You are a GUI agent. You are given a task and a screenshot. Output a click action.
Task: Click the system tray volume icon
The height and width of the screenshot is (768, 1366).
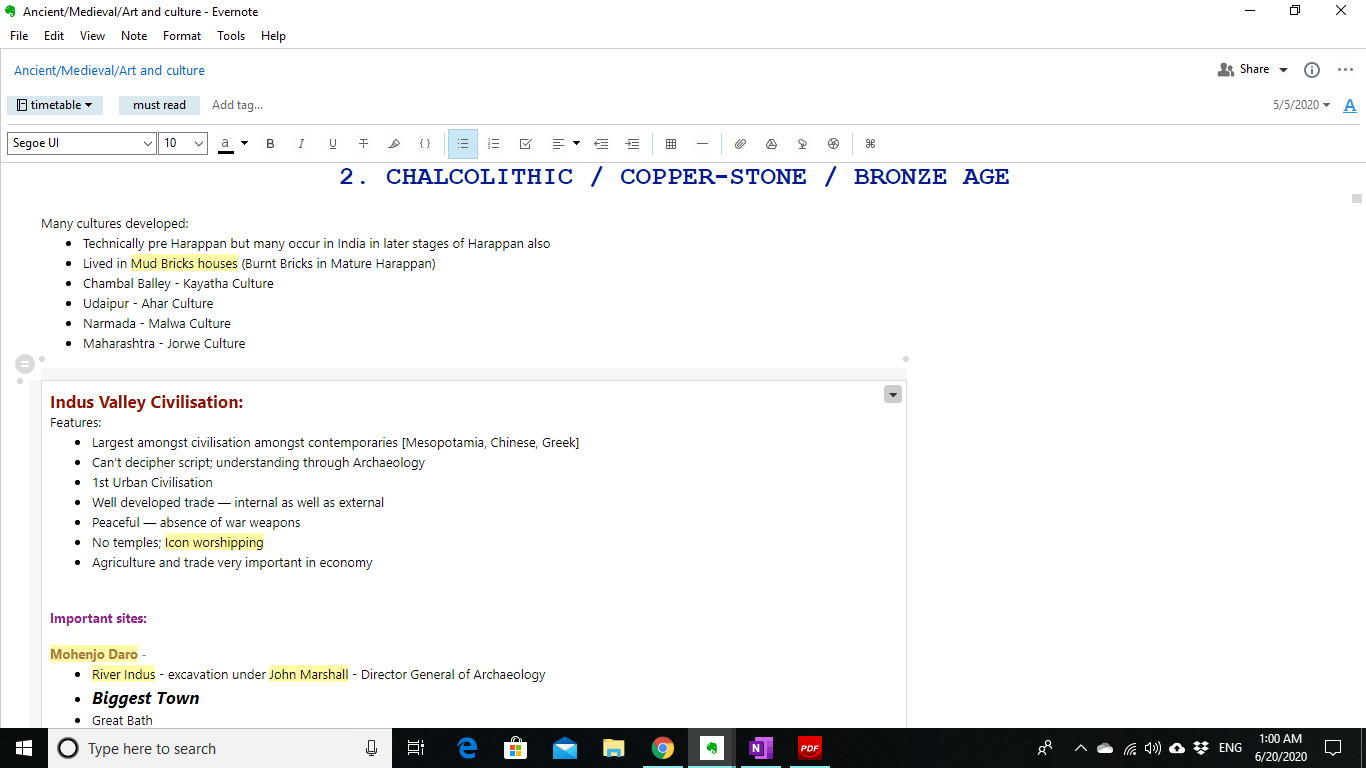[x=1153, y=748]
